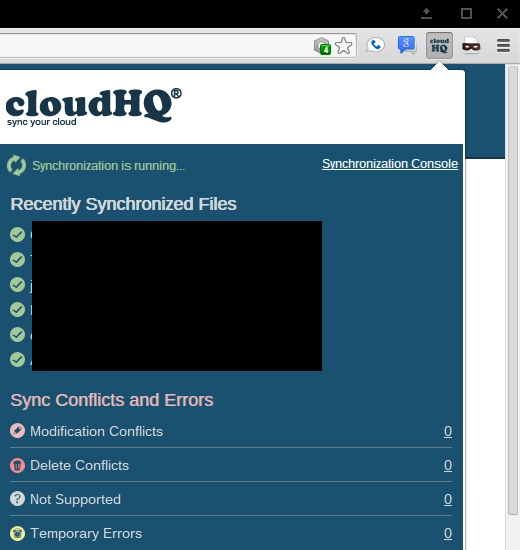This screenshot has width=520, height=550.
Task: Open the blue Google chat bubble extension
Action: point(407,45)
